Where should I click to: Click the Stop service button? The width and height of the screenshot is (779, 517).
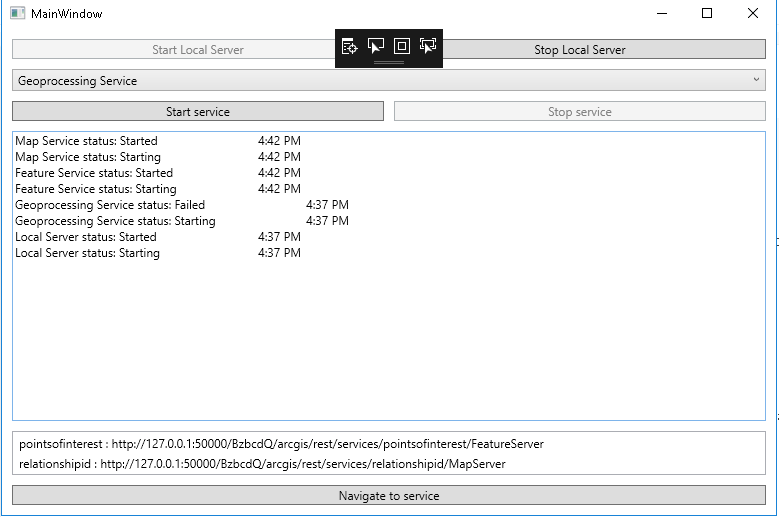tap(580, 112)
